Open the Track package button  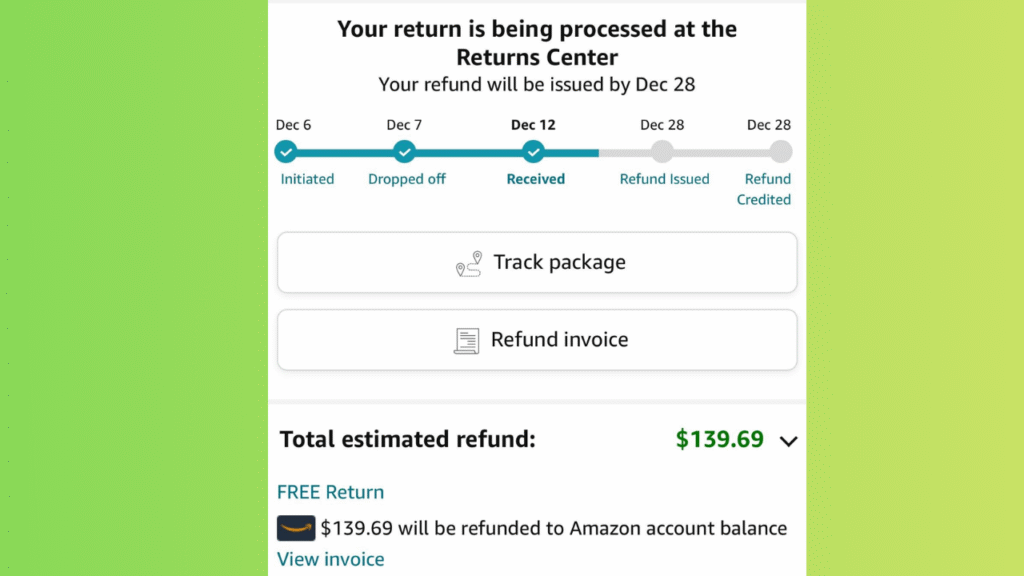[537, 263]
